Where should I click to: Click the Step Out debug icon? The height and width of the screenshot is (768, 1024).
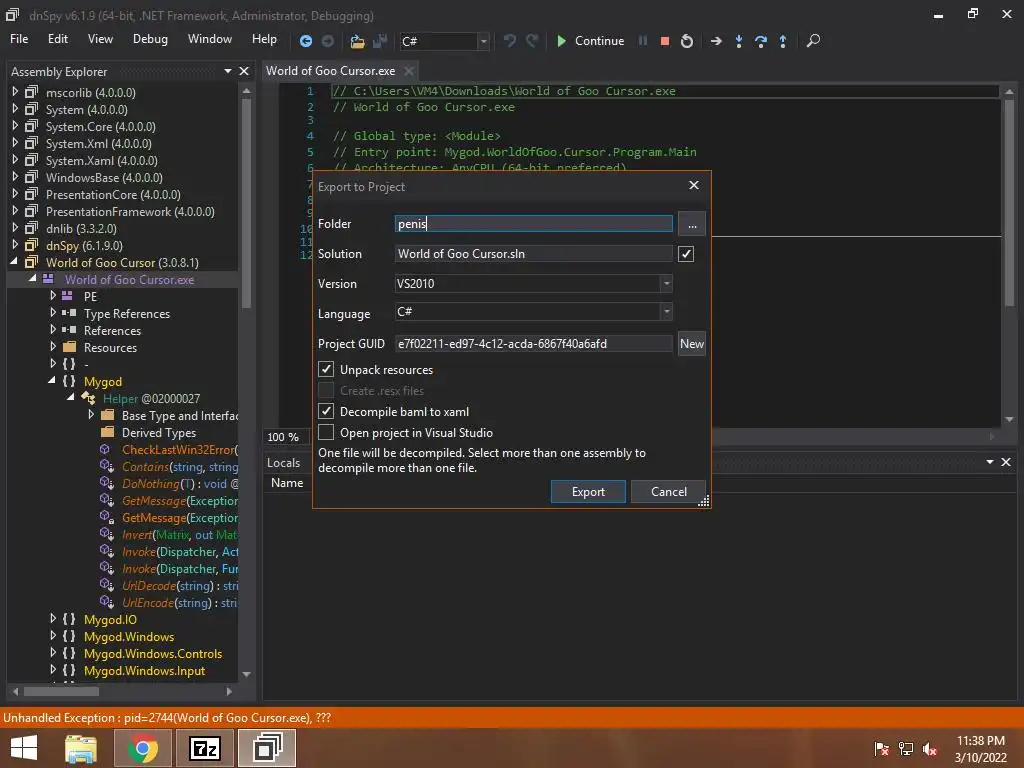783,41
